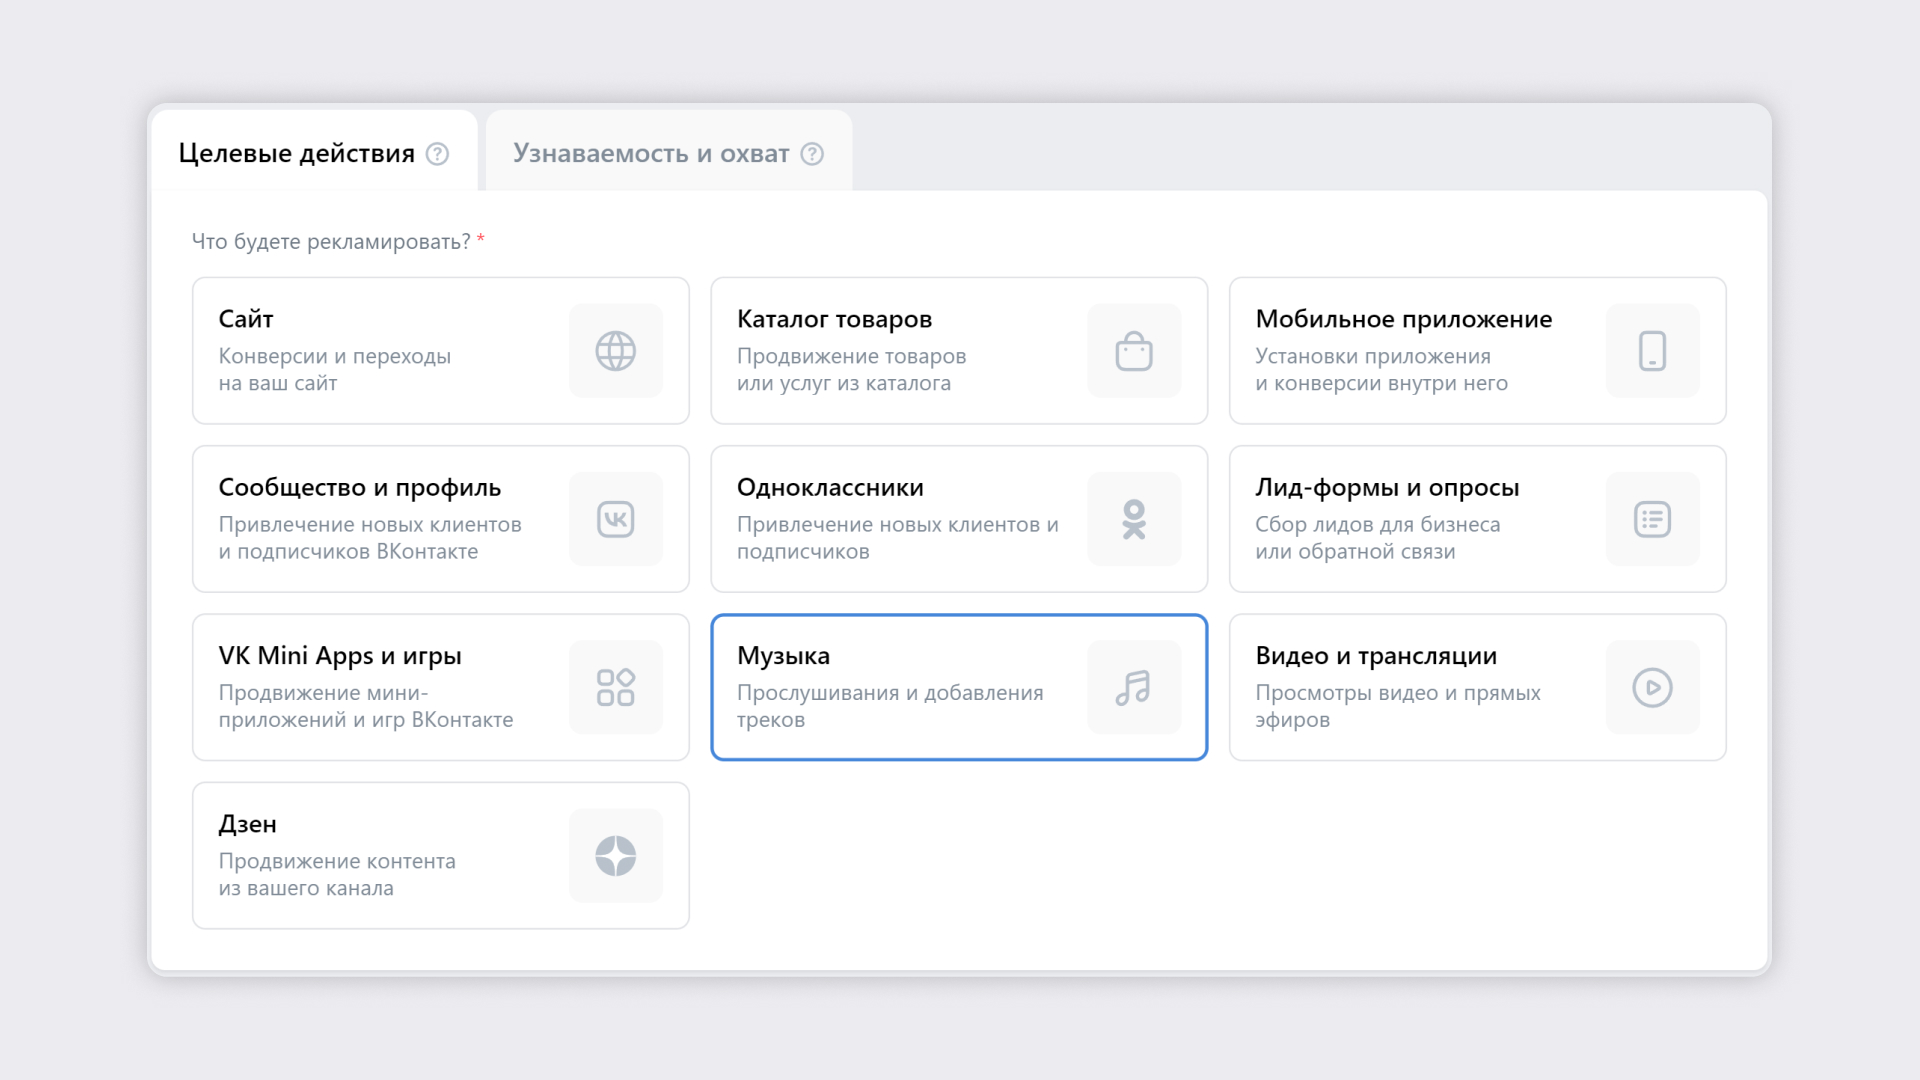Click the Дзен star logo icon
Image resolution: width=1920 pixels, height=1080 pixels.
click(x=616, y=856)
